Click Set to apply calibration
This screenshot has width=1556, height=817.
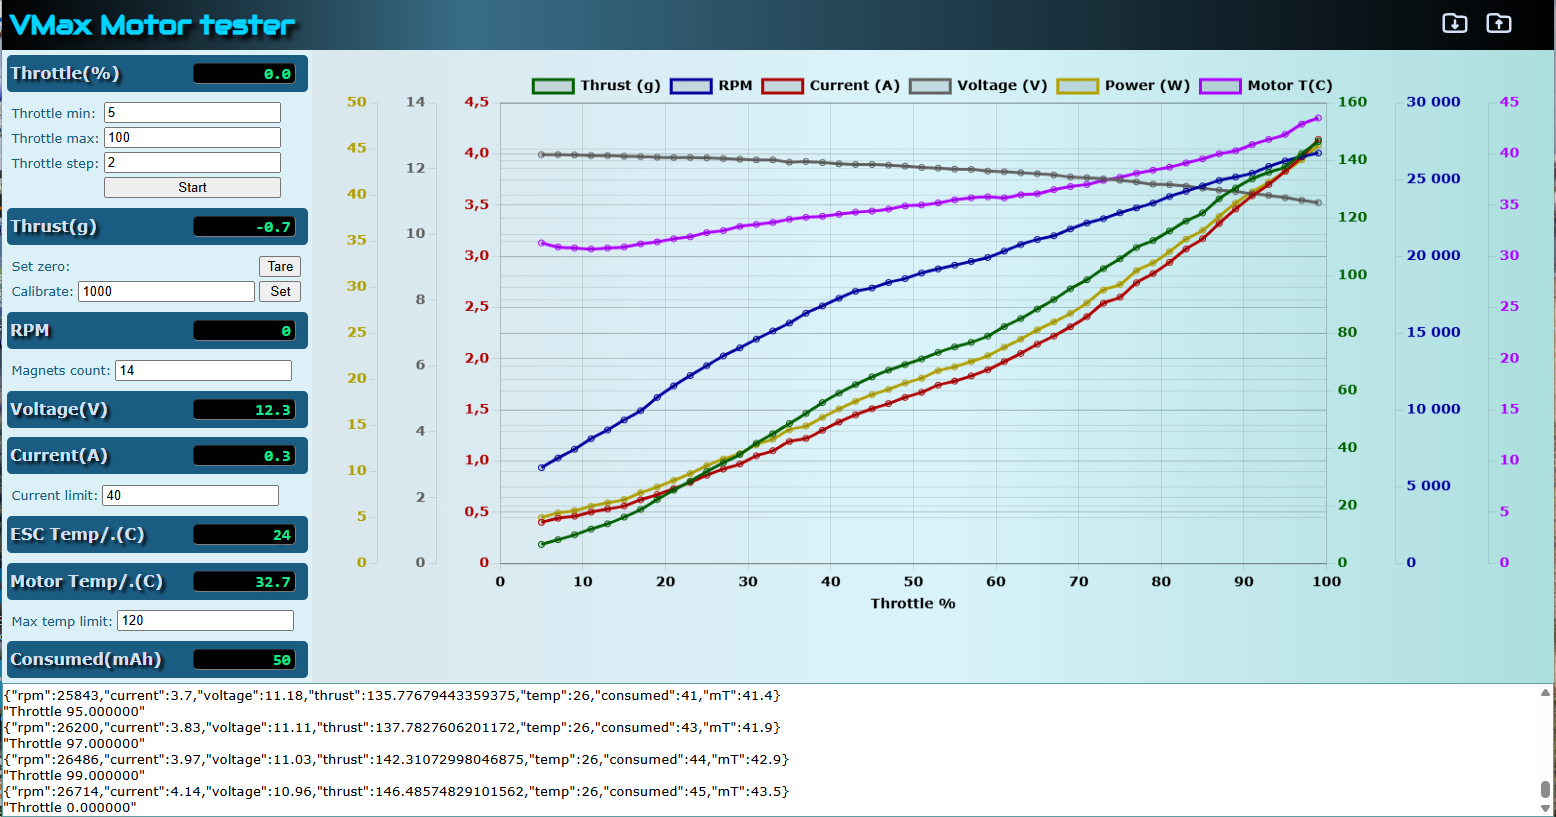coord(280,291)
